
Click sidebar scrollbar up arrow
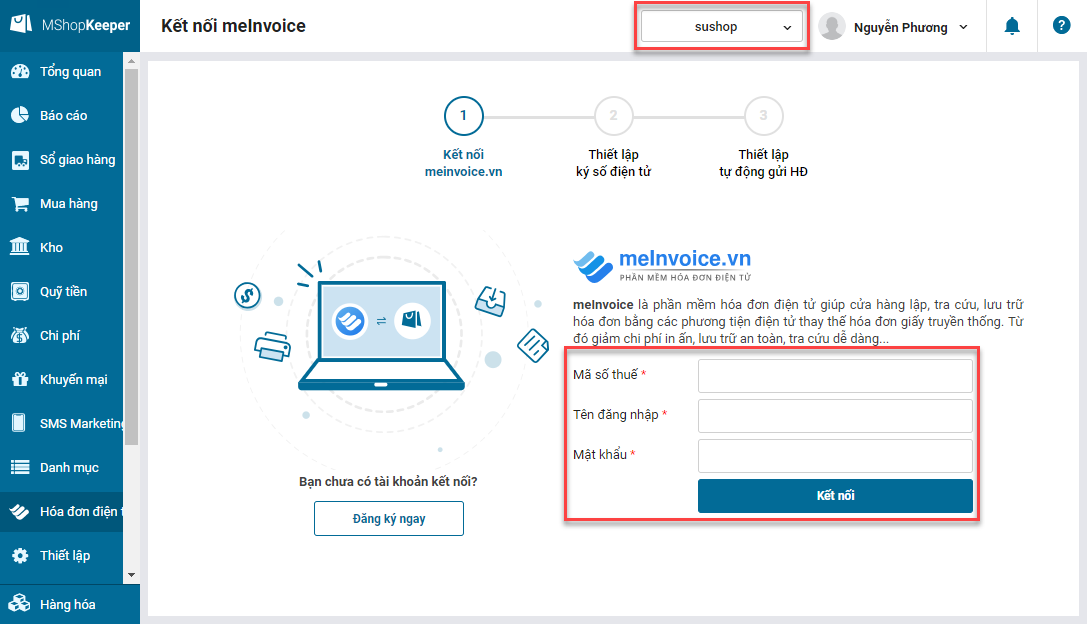click(x=131, y=61)
